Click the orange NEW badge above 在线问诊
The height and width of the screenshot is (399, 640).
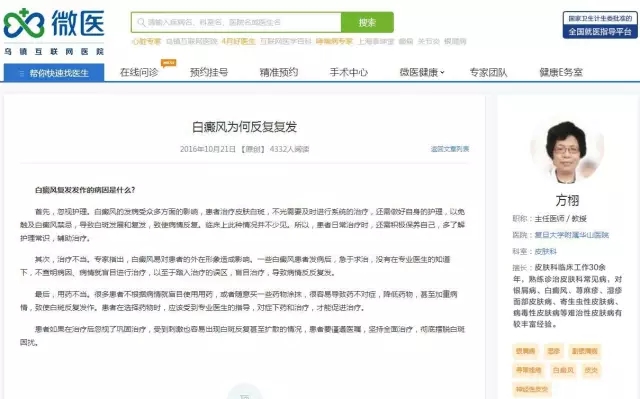click(169, 62)
